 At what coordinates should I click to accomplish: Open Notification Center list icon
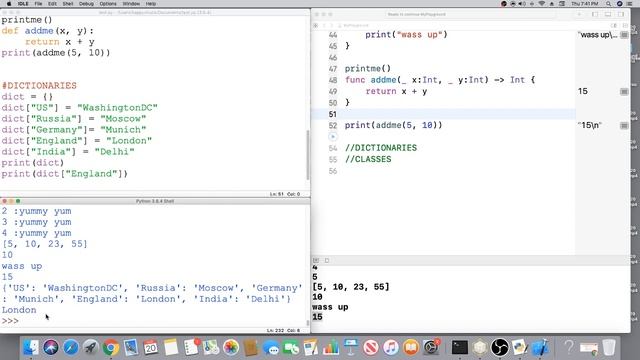[629, 4]
